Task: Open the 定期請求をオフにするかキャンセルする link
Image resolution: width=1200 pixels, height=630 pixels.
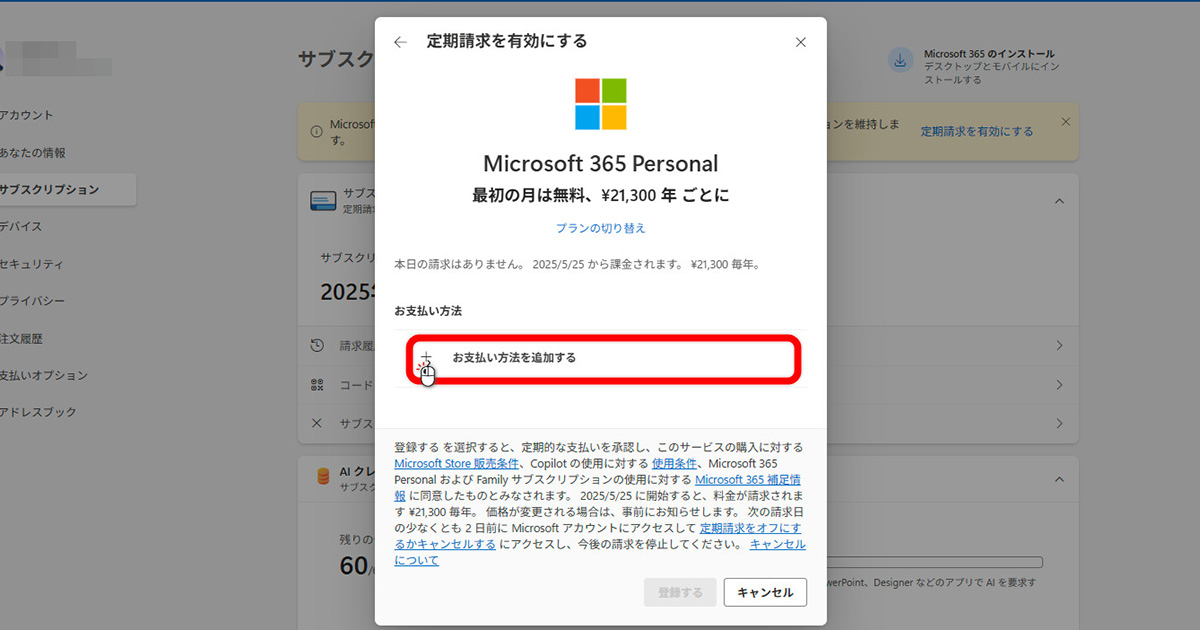Action: click(x=598, y=536)
